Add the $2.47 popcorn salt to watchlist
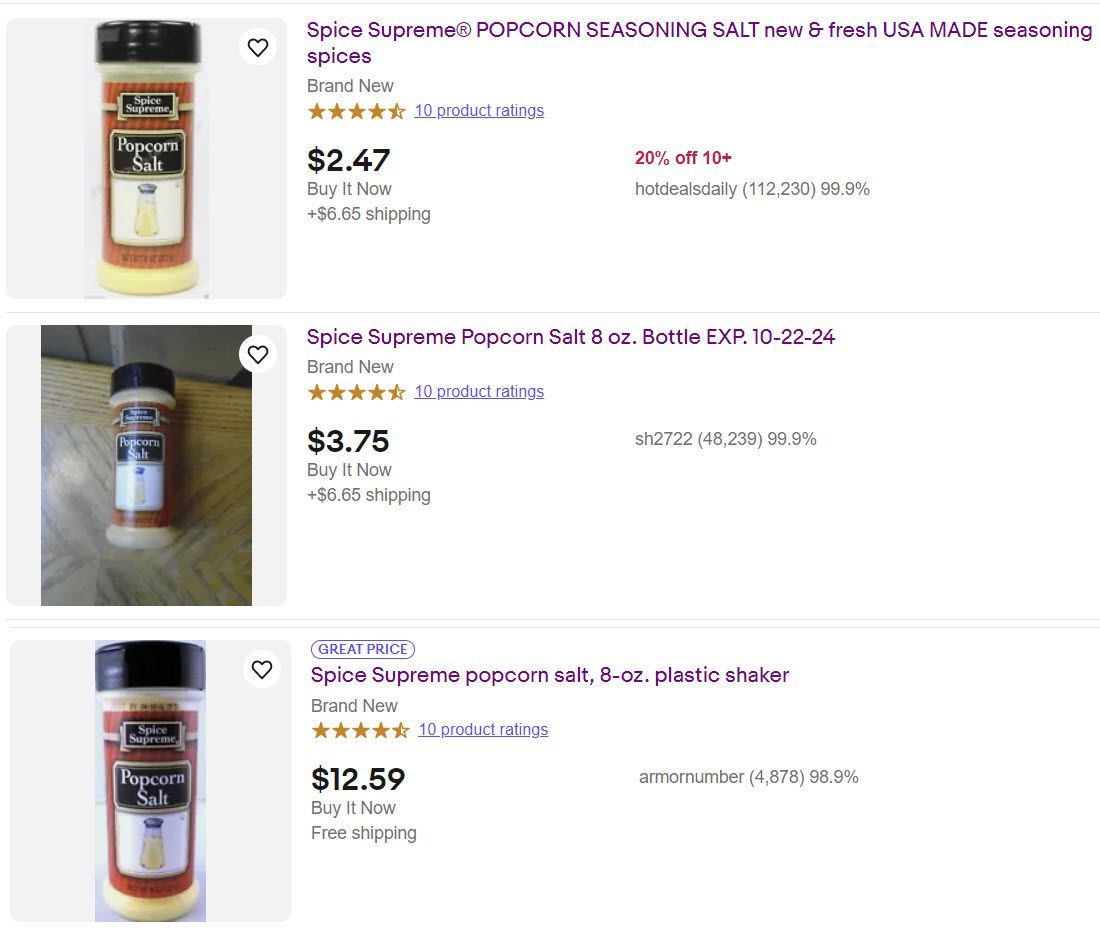This screenshot has width=1100, height=929. click(258, 47)
